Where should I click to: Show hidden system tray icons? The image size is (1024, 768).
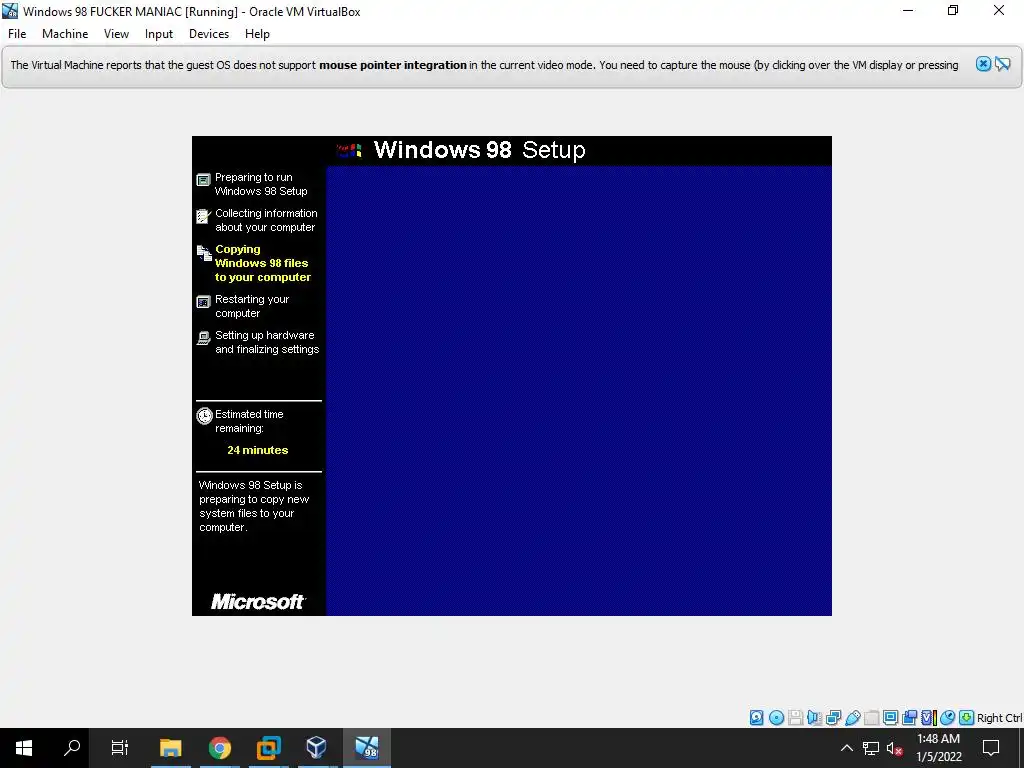click(x=846, y=748)
